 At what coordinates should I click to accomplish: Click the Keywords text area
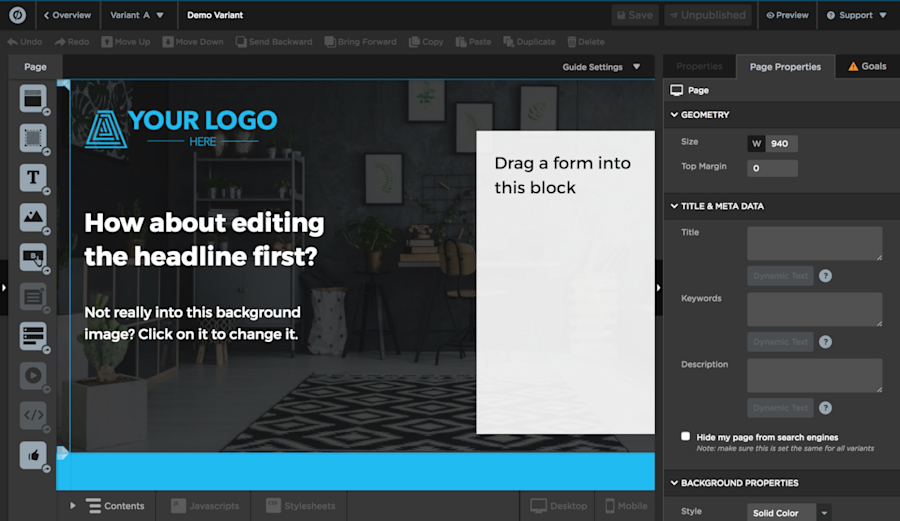[814, 309]
